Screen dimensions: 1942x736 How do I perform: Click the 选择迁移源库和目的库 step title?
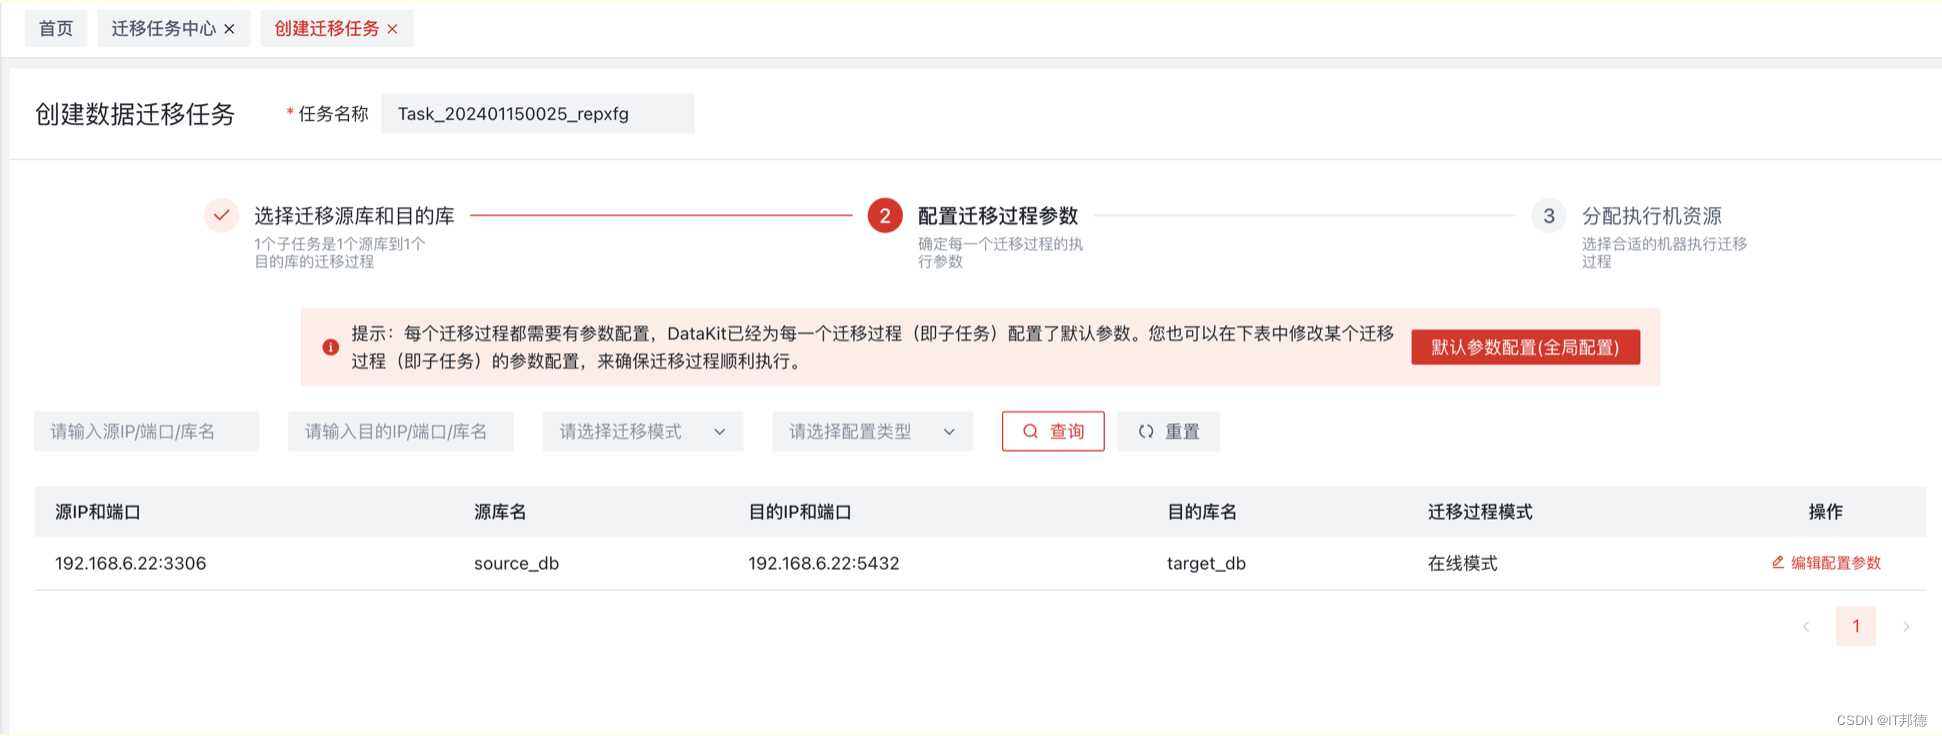pyautogui.click(x=354, y=216)
